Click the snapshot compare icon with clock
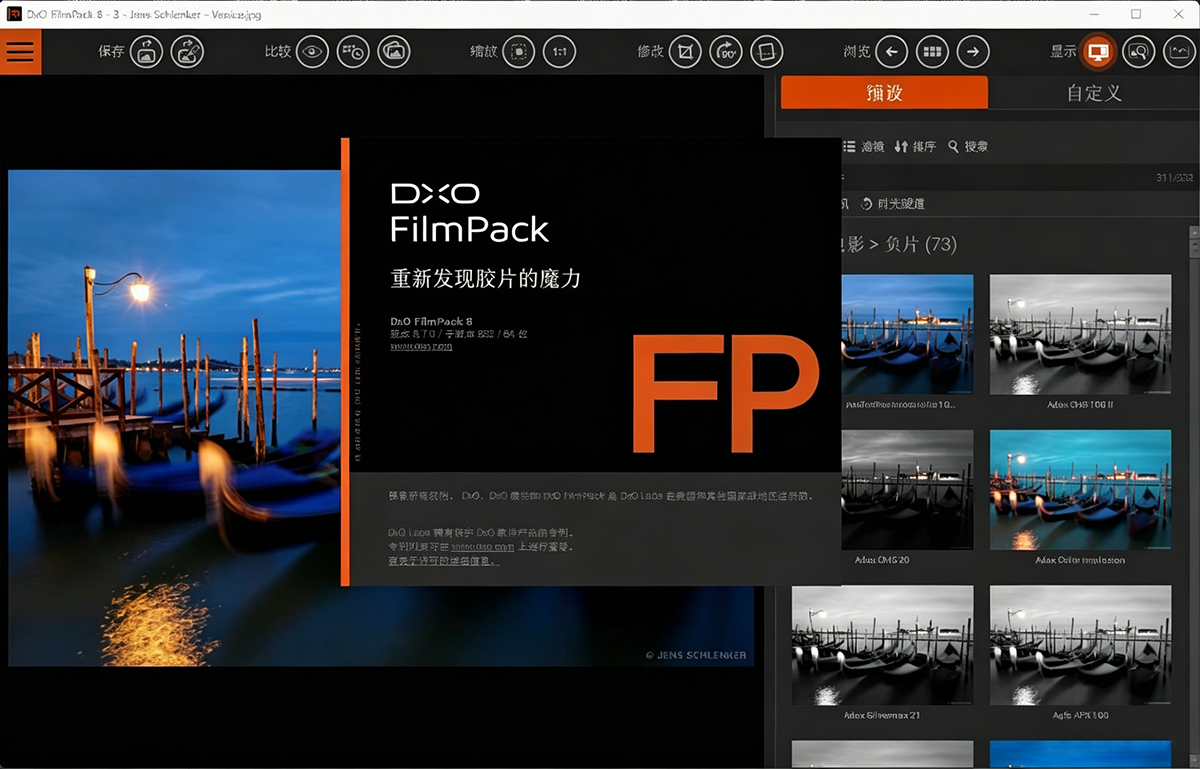1200x769 pixels. tap(353, 52)
